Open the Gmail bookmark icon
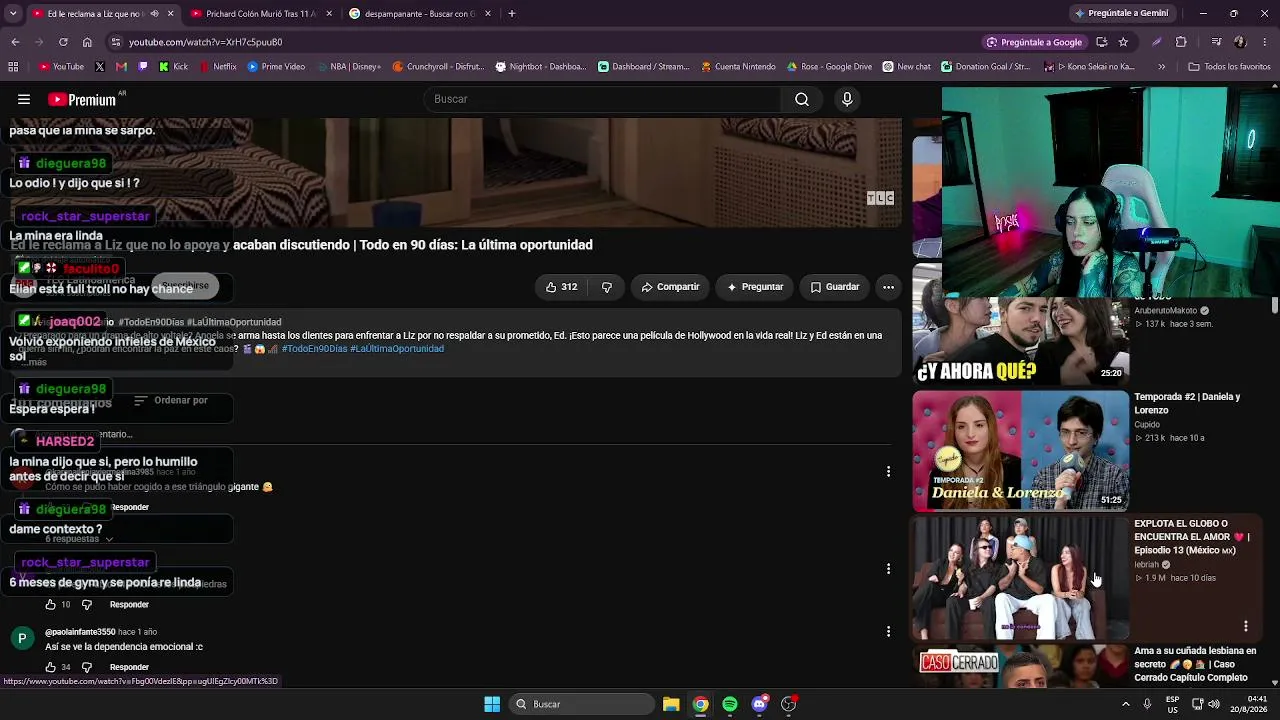Screen dimensions: 1280x720 tap(121, 67)
